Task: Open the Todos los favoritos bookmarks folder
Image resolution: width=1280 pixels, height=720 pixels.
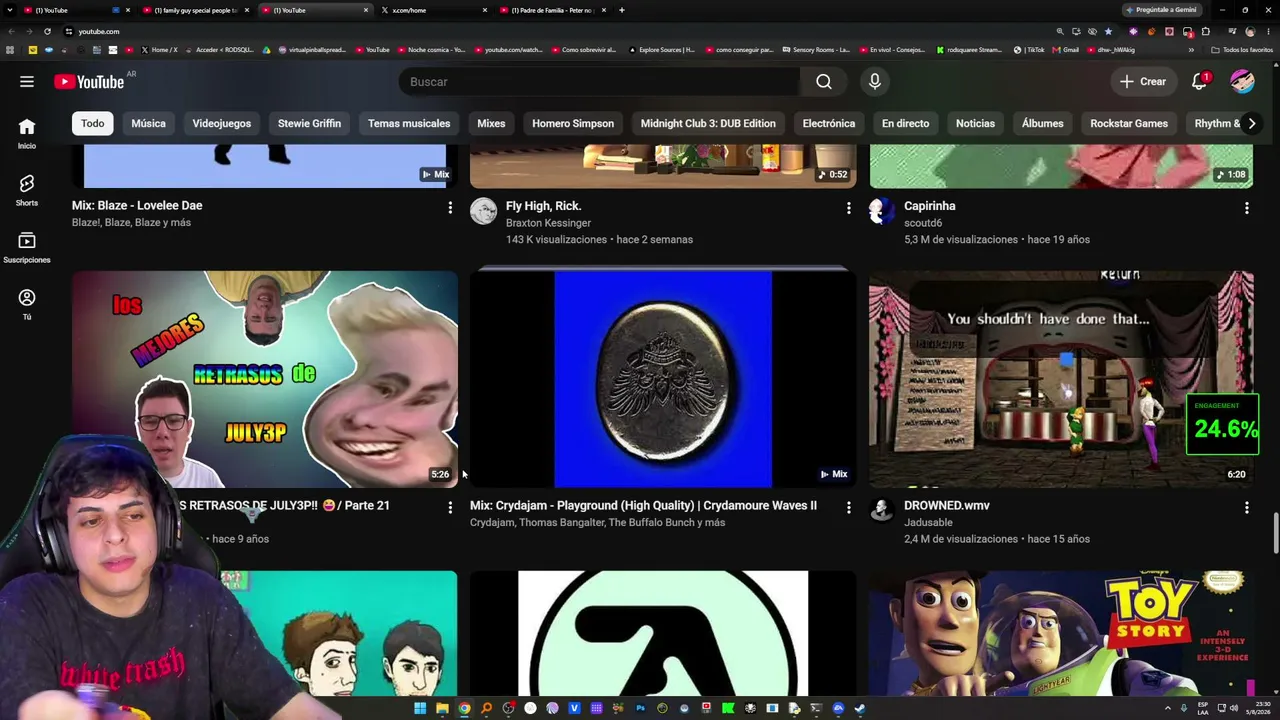Action: pos(1241,50)
